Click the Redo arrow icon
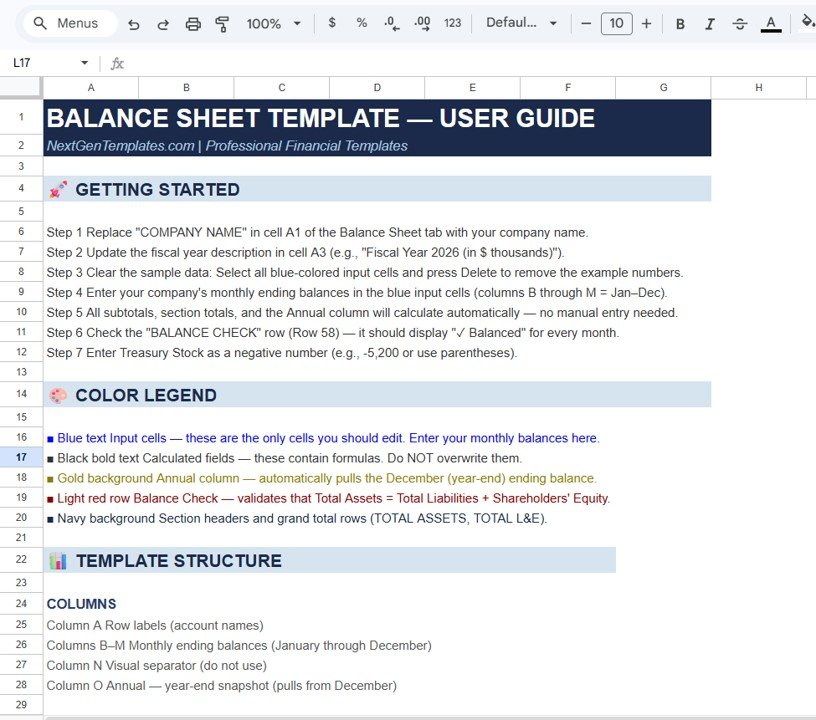This screenshot has width=816, height=720. pos(163,23)
